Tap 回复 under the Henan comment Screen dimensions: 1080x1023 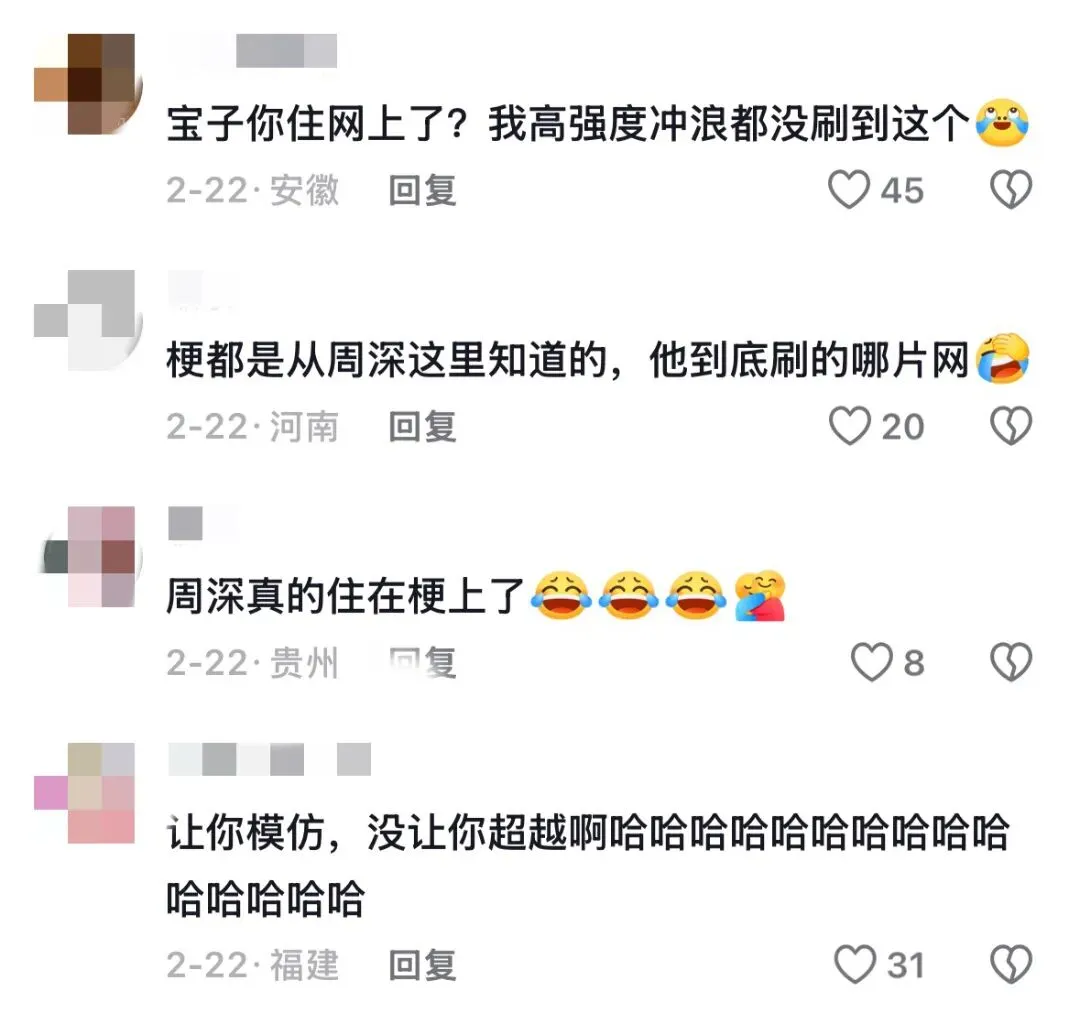pyautogui.click(x=422, y=426)
